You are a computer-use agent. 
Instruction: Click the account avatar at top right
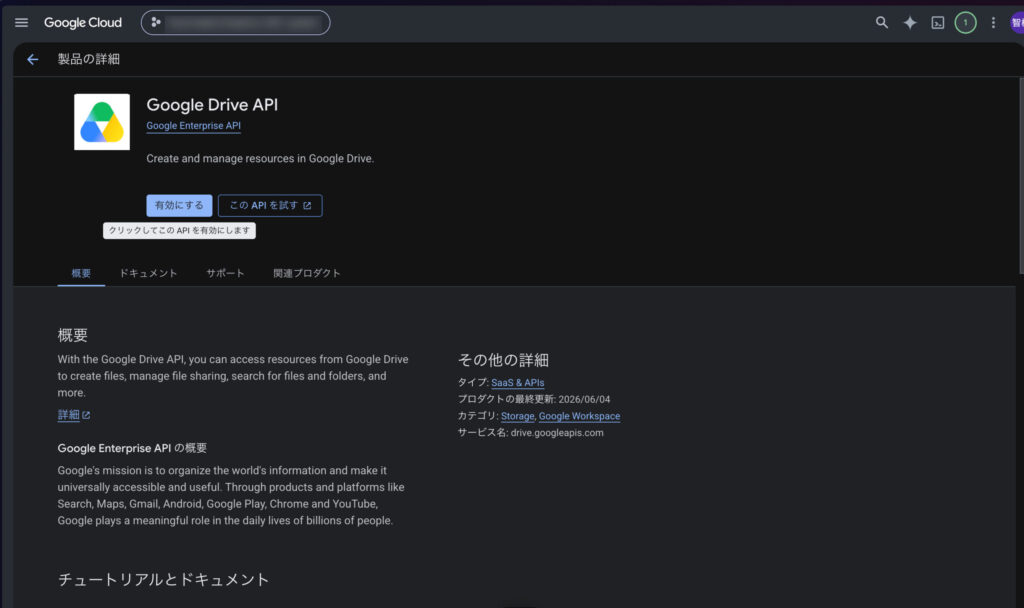pyautogui.click(x=1017, y=23)
